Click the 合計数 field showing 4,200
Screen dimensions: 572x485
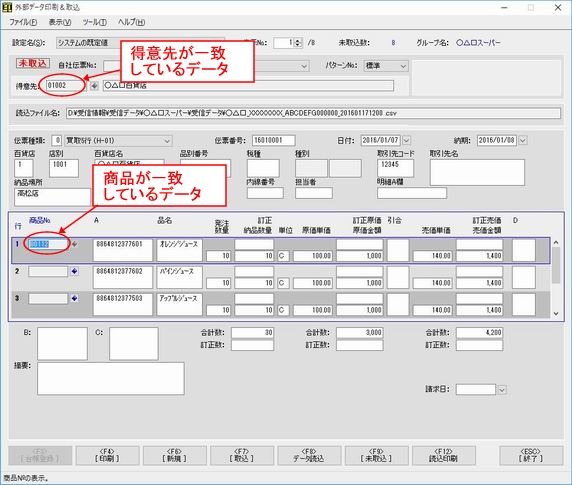pos(479,333)
